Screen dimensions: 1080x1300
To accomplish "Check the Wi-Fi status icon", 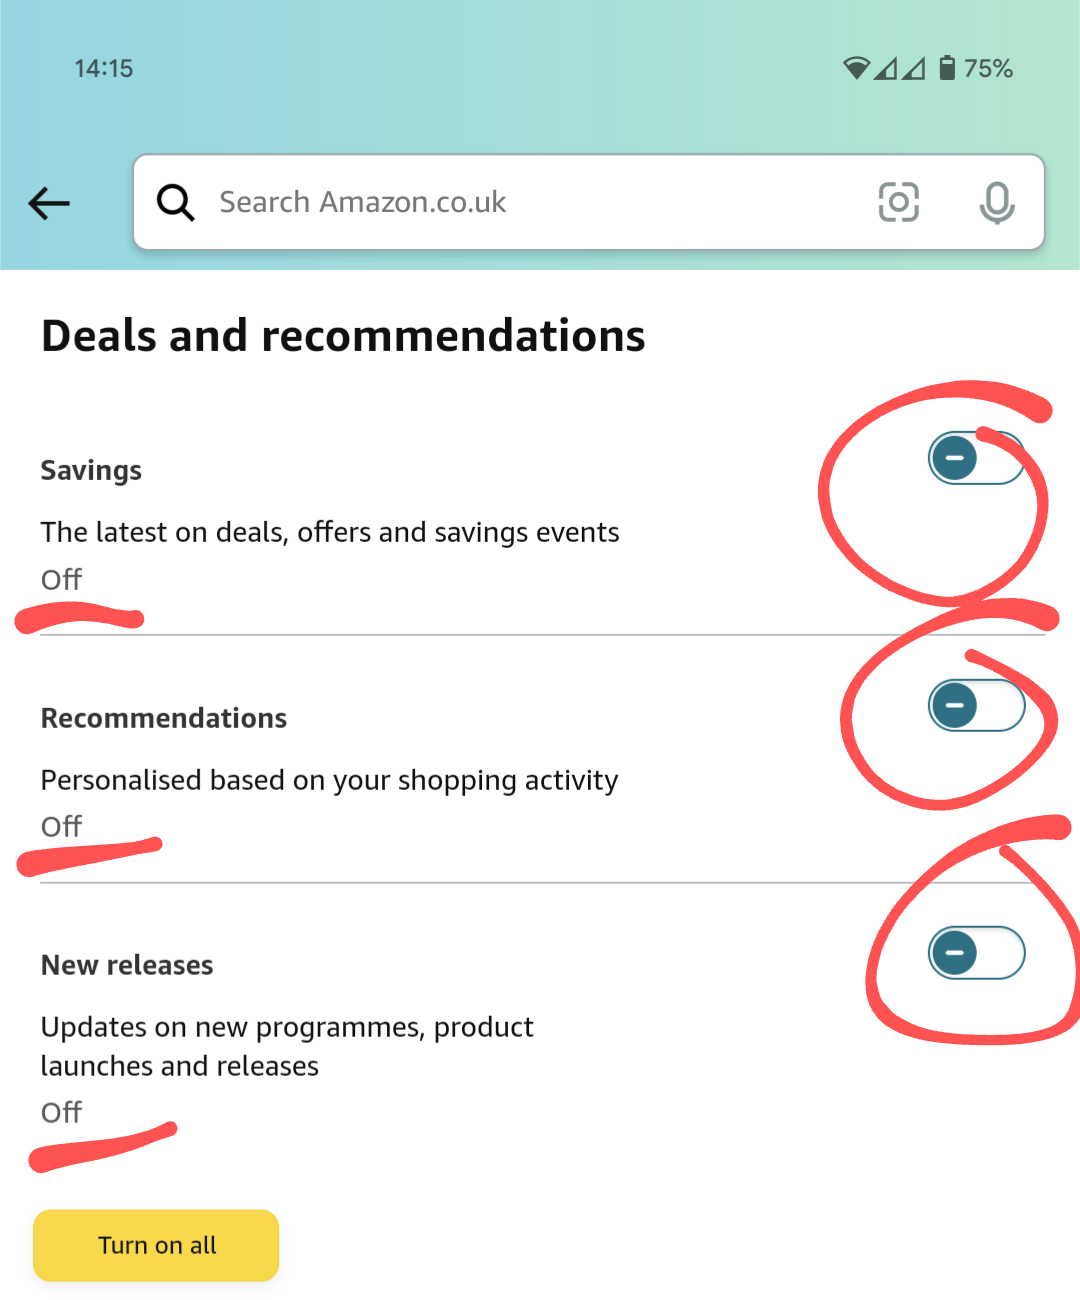I will click(x=856, y=68).
